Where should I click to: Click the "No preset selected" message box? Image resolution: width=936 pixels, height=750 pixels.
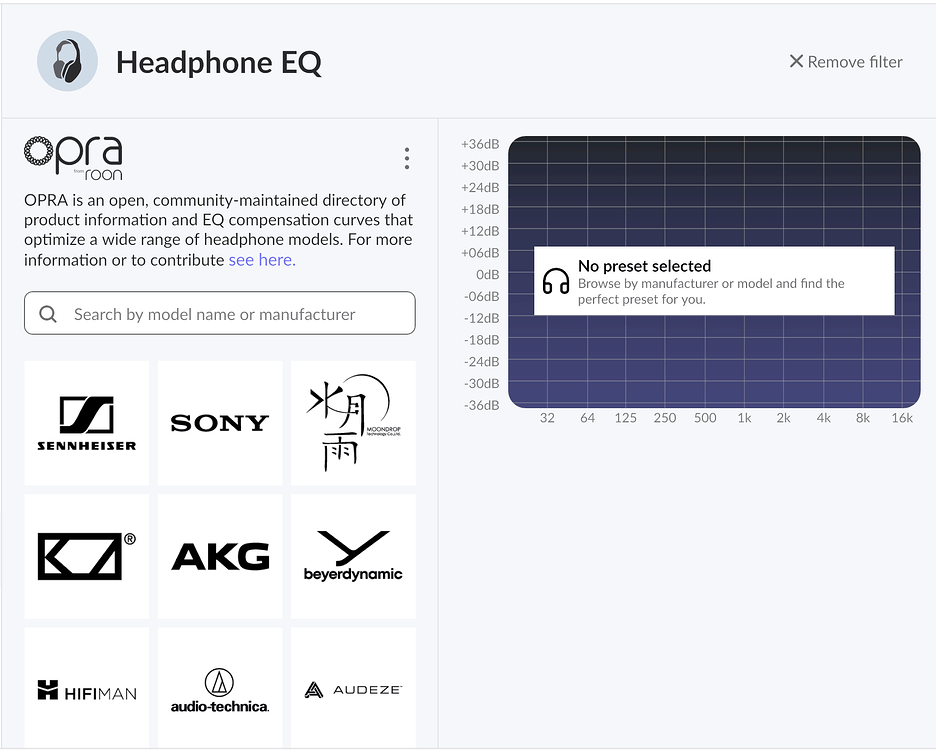(714, 281)
